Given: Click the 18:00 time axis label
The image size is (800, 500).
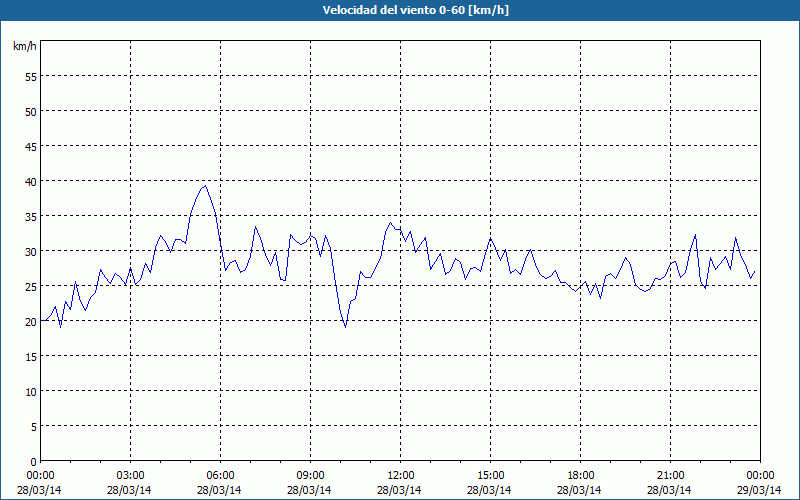Looking at the screenshot, I should [580, 476].
